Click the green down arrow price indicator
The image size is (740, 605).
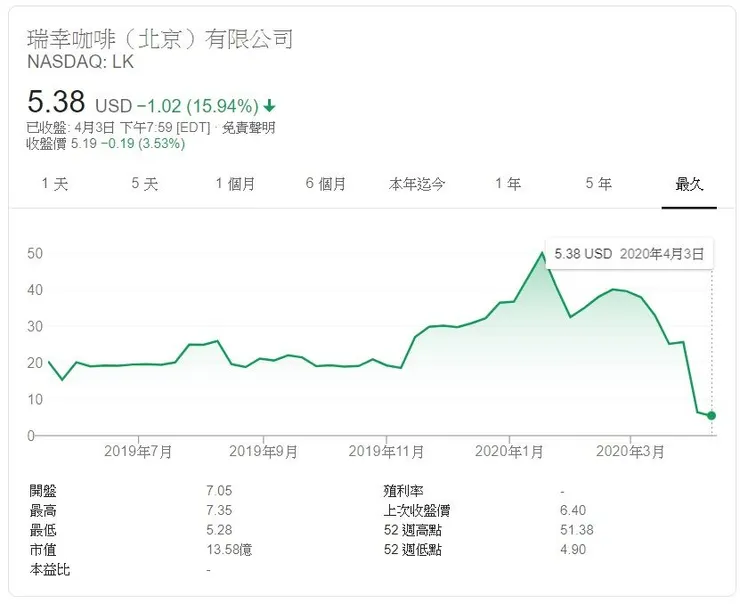pos(269,106)
